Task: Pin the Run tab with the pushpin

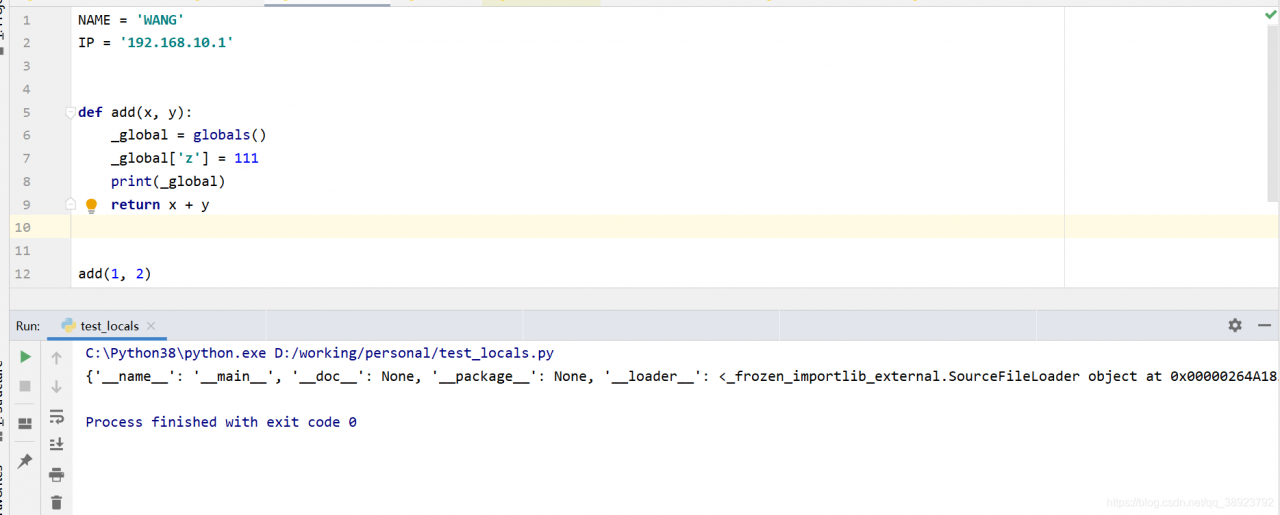Action: click(x=26, y=461)
